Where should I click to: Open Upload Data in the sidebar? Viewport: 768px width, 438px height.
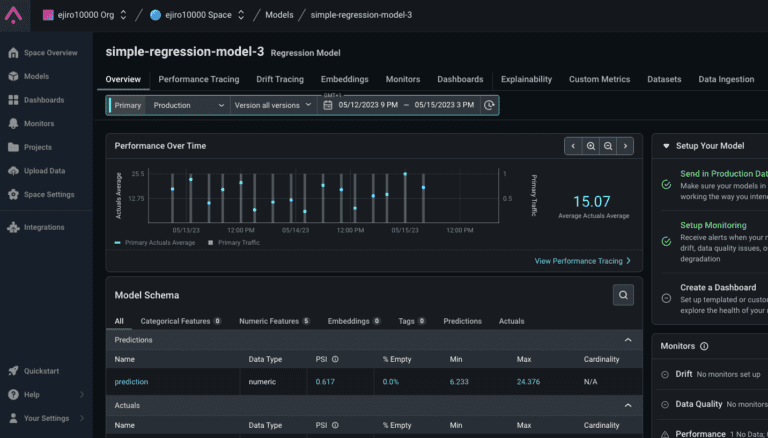point(44,171)
